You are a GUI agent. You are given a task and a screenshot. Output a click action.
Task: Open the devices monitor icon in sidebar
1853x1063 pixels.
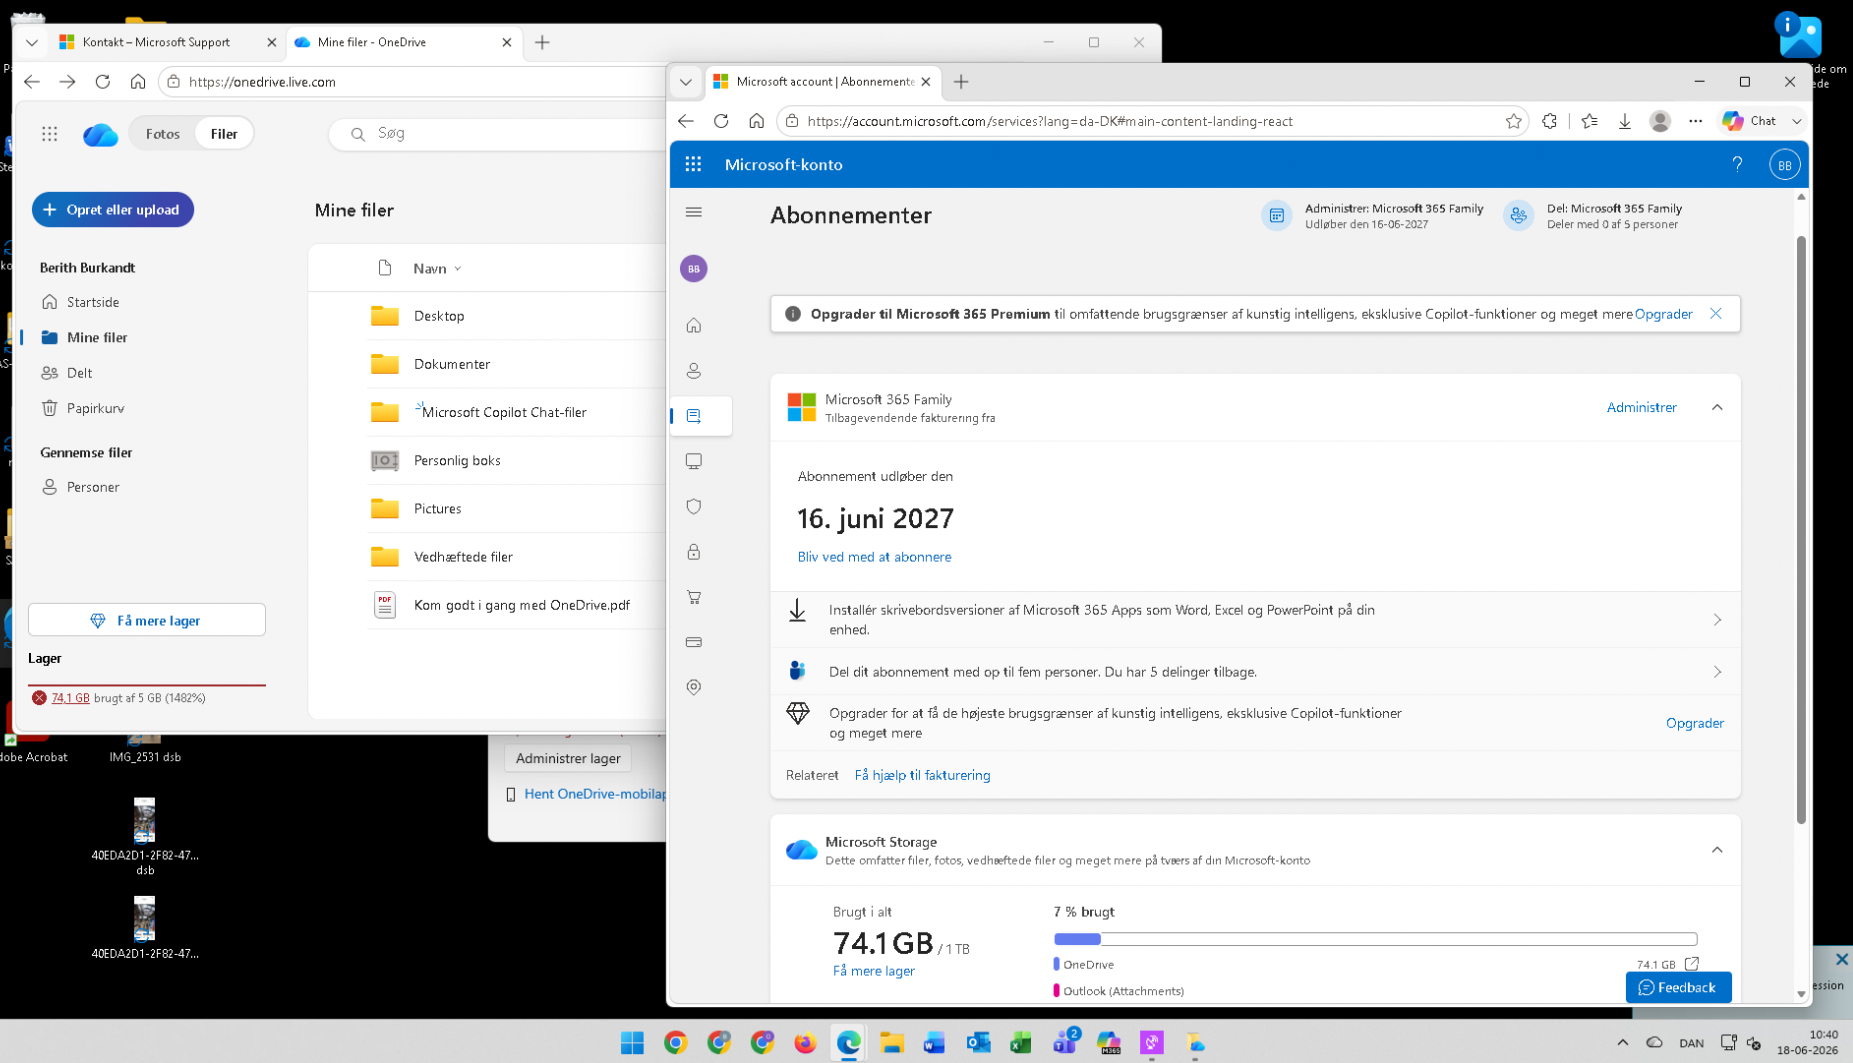693,461
